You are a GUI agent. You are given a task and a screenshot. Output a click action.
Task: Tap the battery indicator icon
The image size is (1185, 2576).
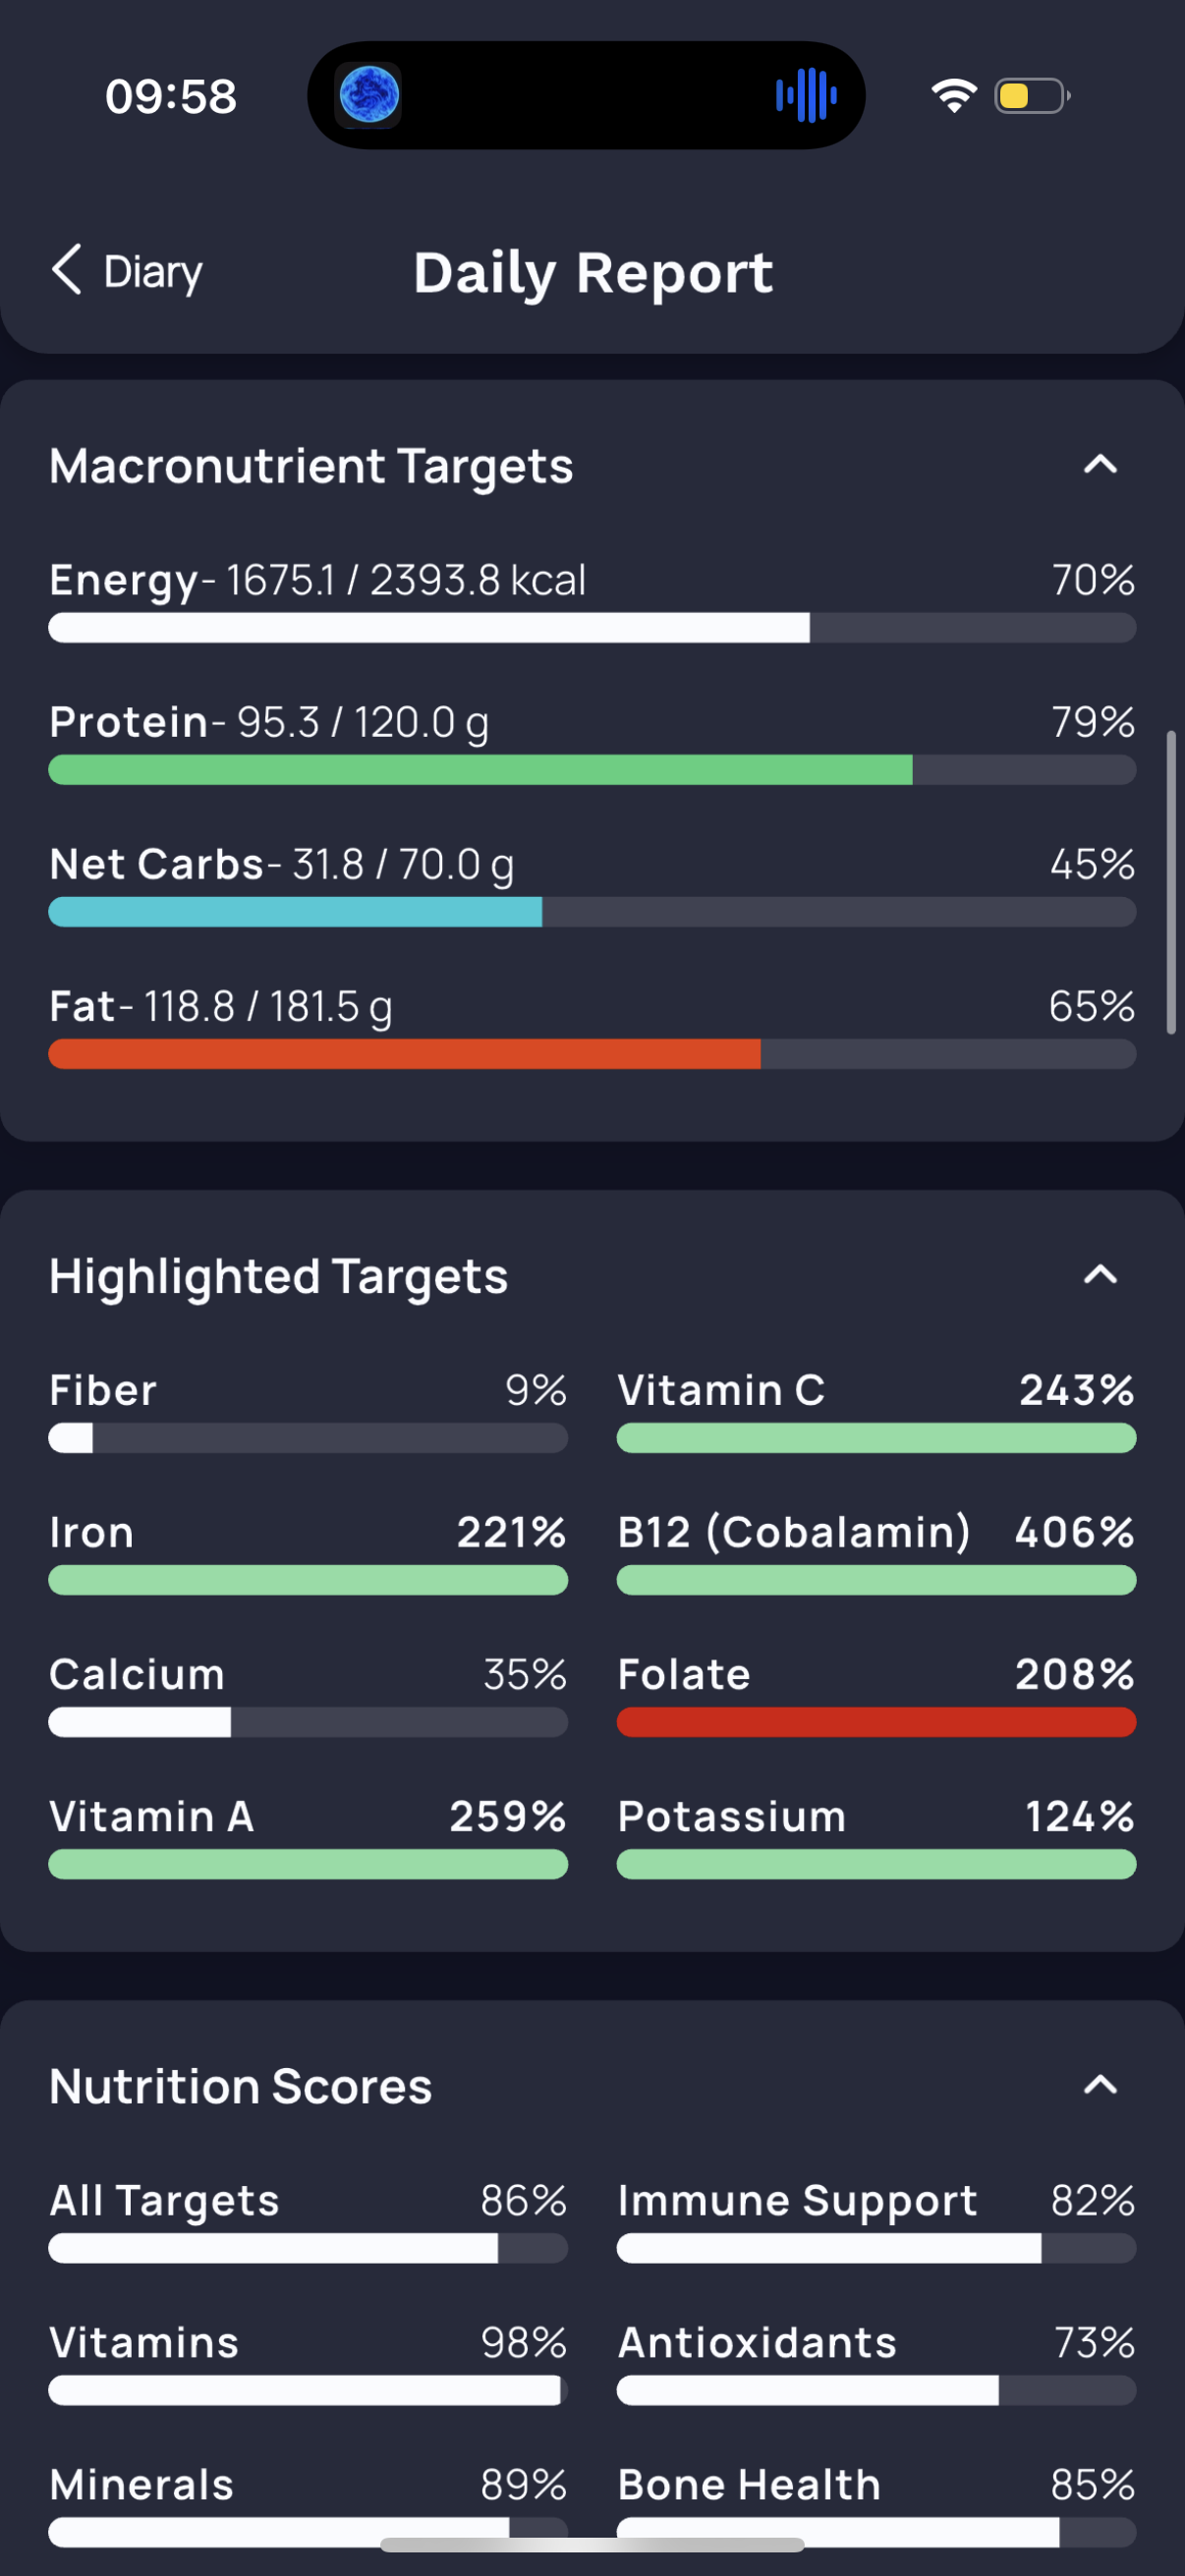[1032, 96]
